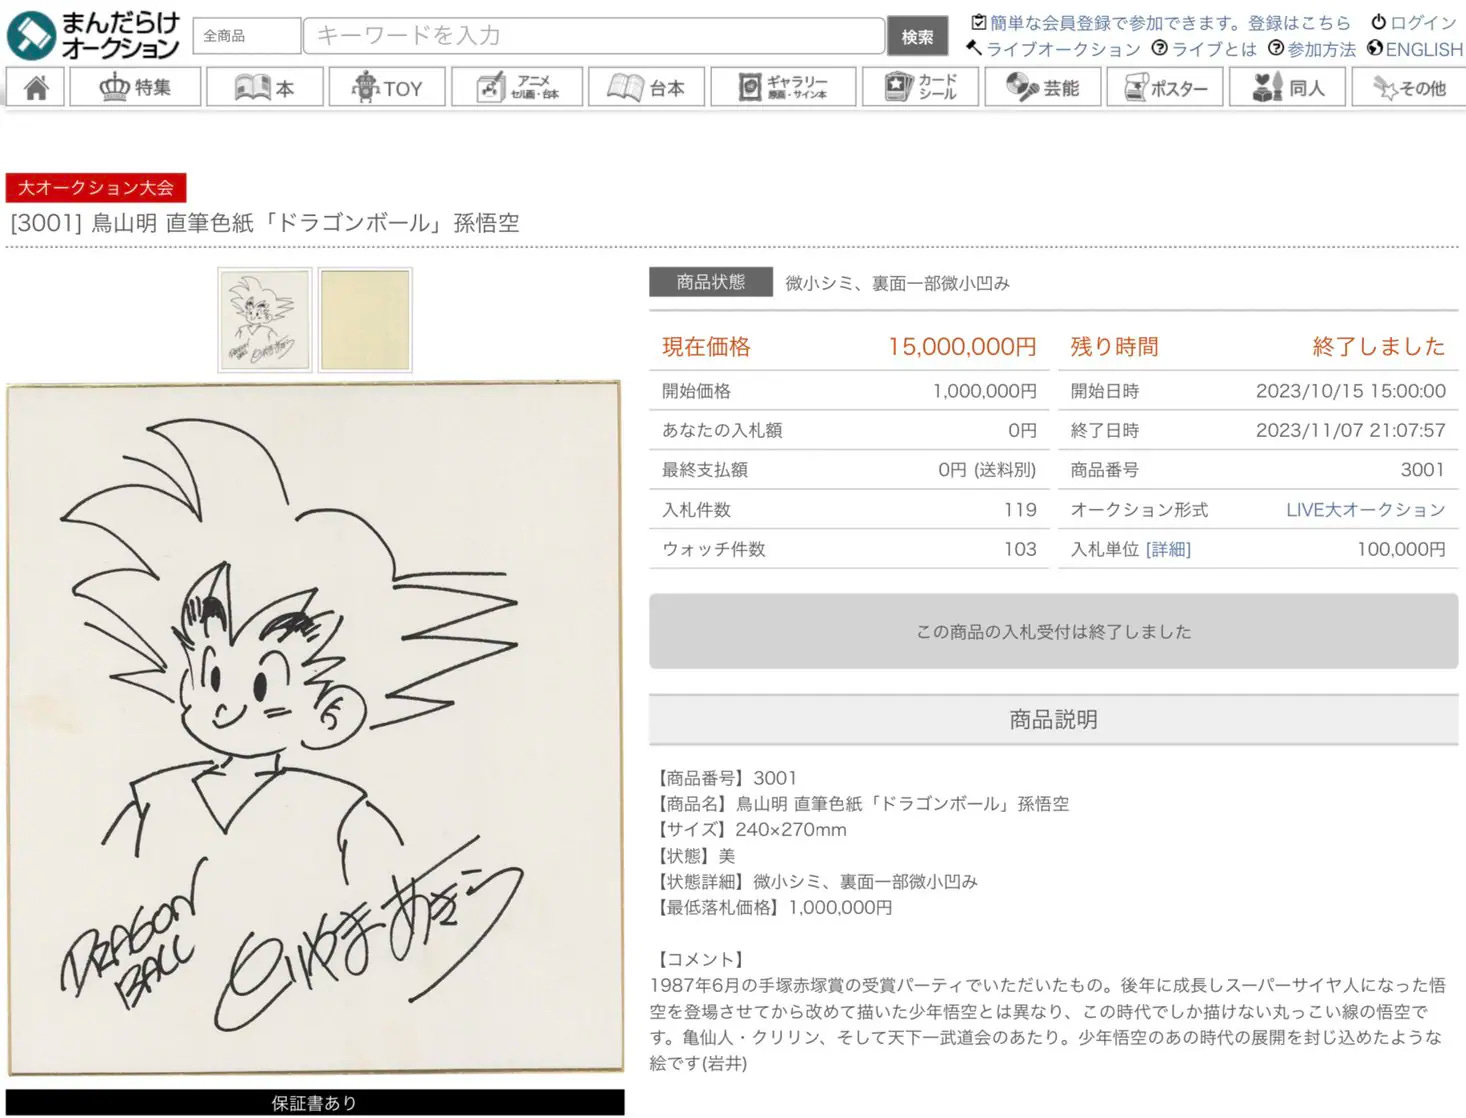This screenshot has width=1466, height=1118.
Task: Open the 同人 category
Action: (x=1288, y=87)
